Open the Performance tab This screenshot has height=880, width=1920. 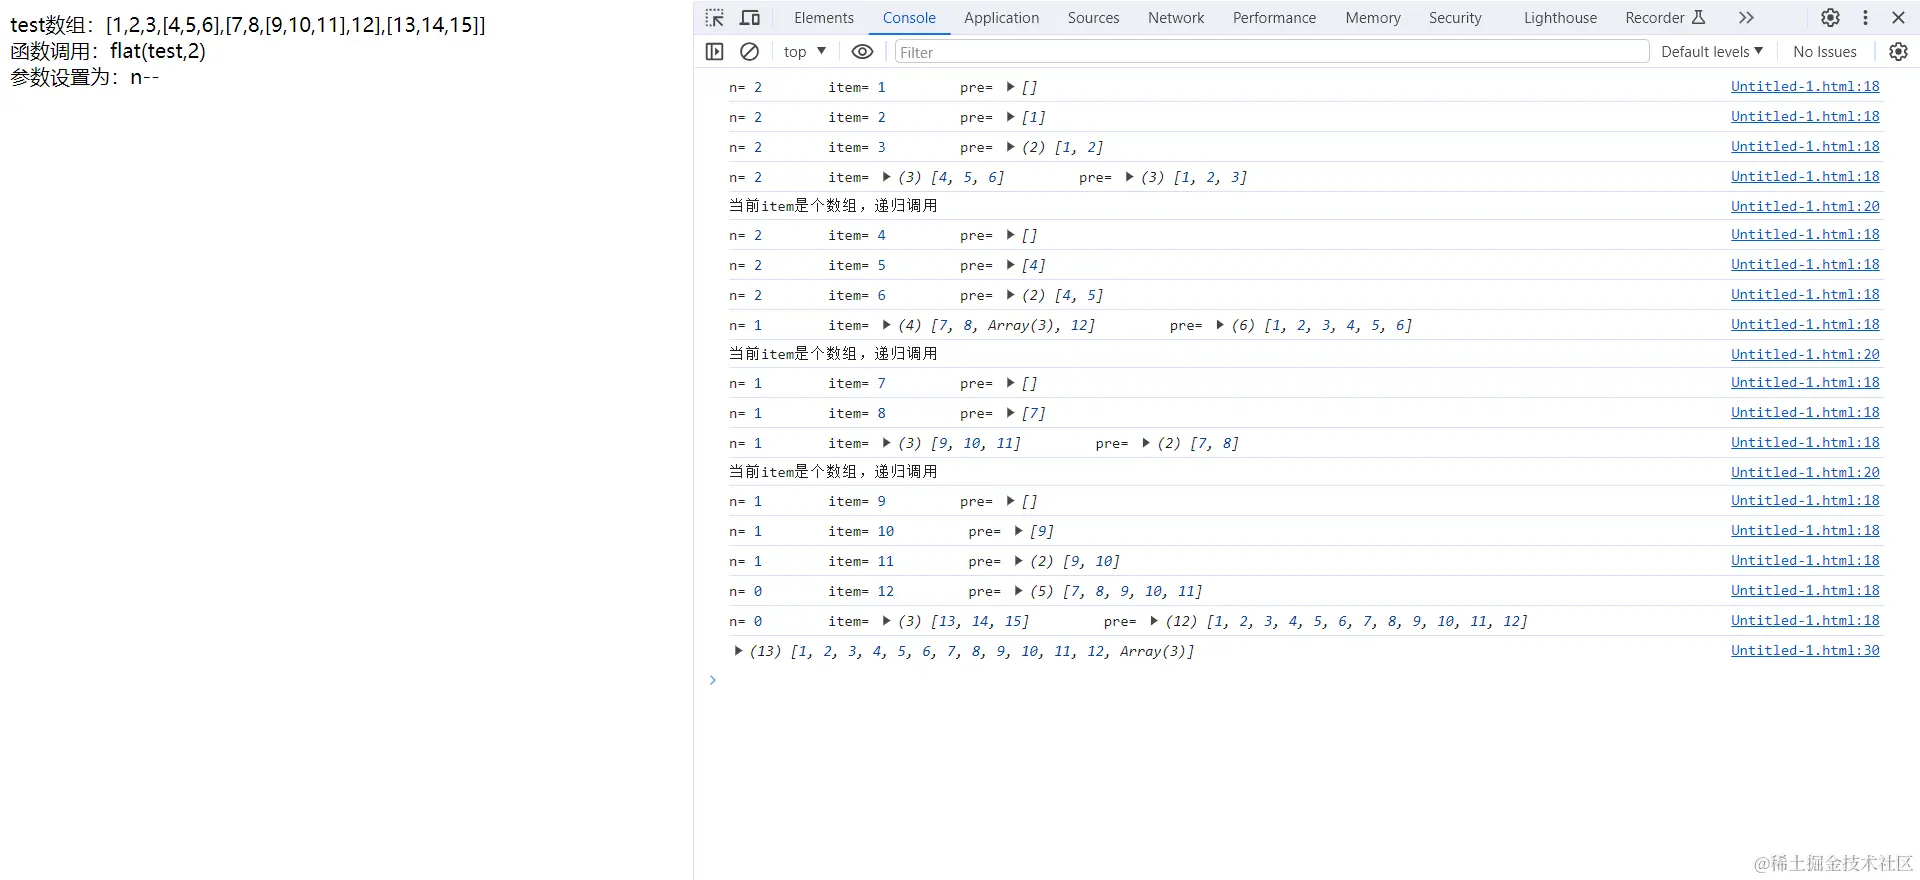pos(1274,18)
